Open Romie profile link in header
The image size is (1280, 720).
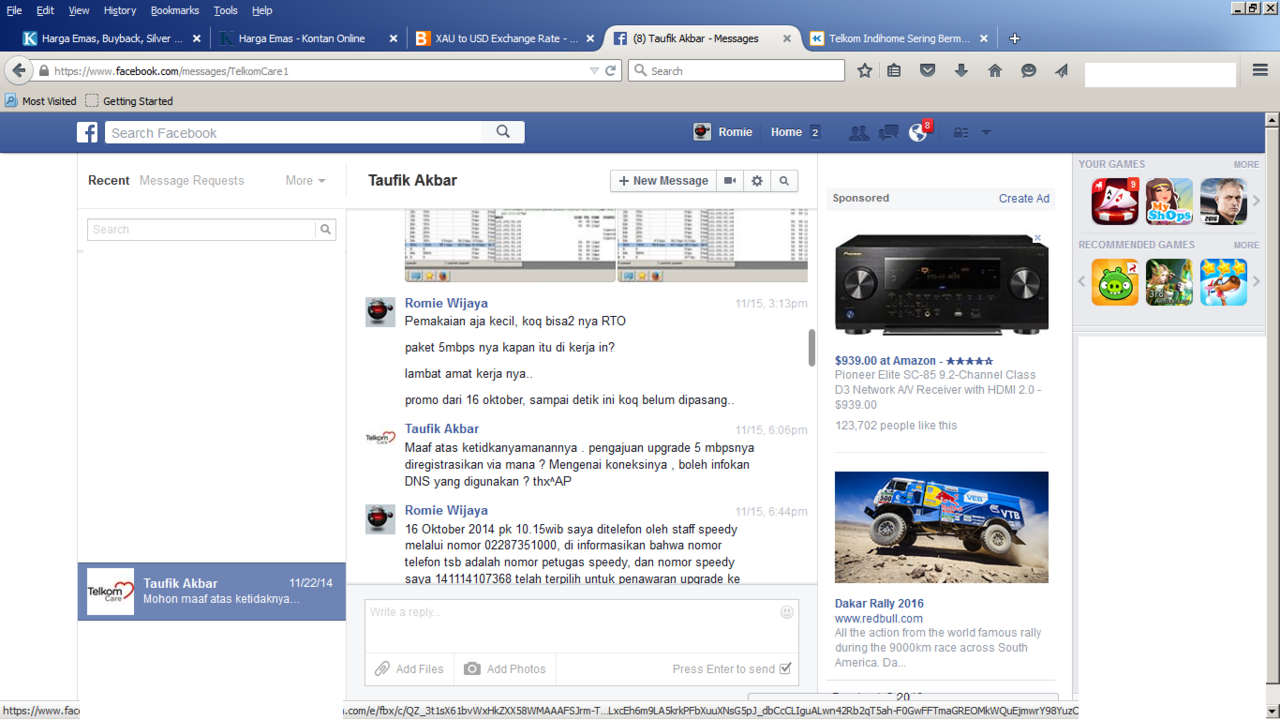click(723, 132)
